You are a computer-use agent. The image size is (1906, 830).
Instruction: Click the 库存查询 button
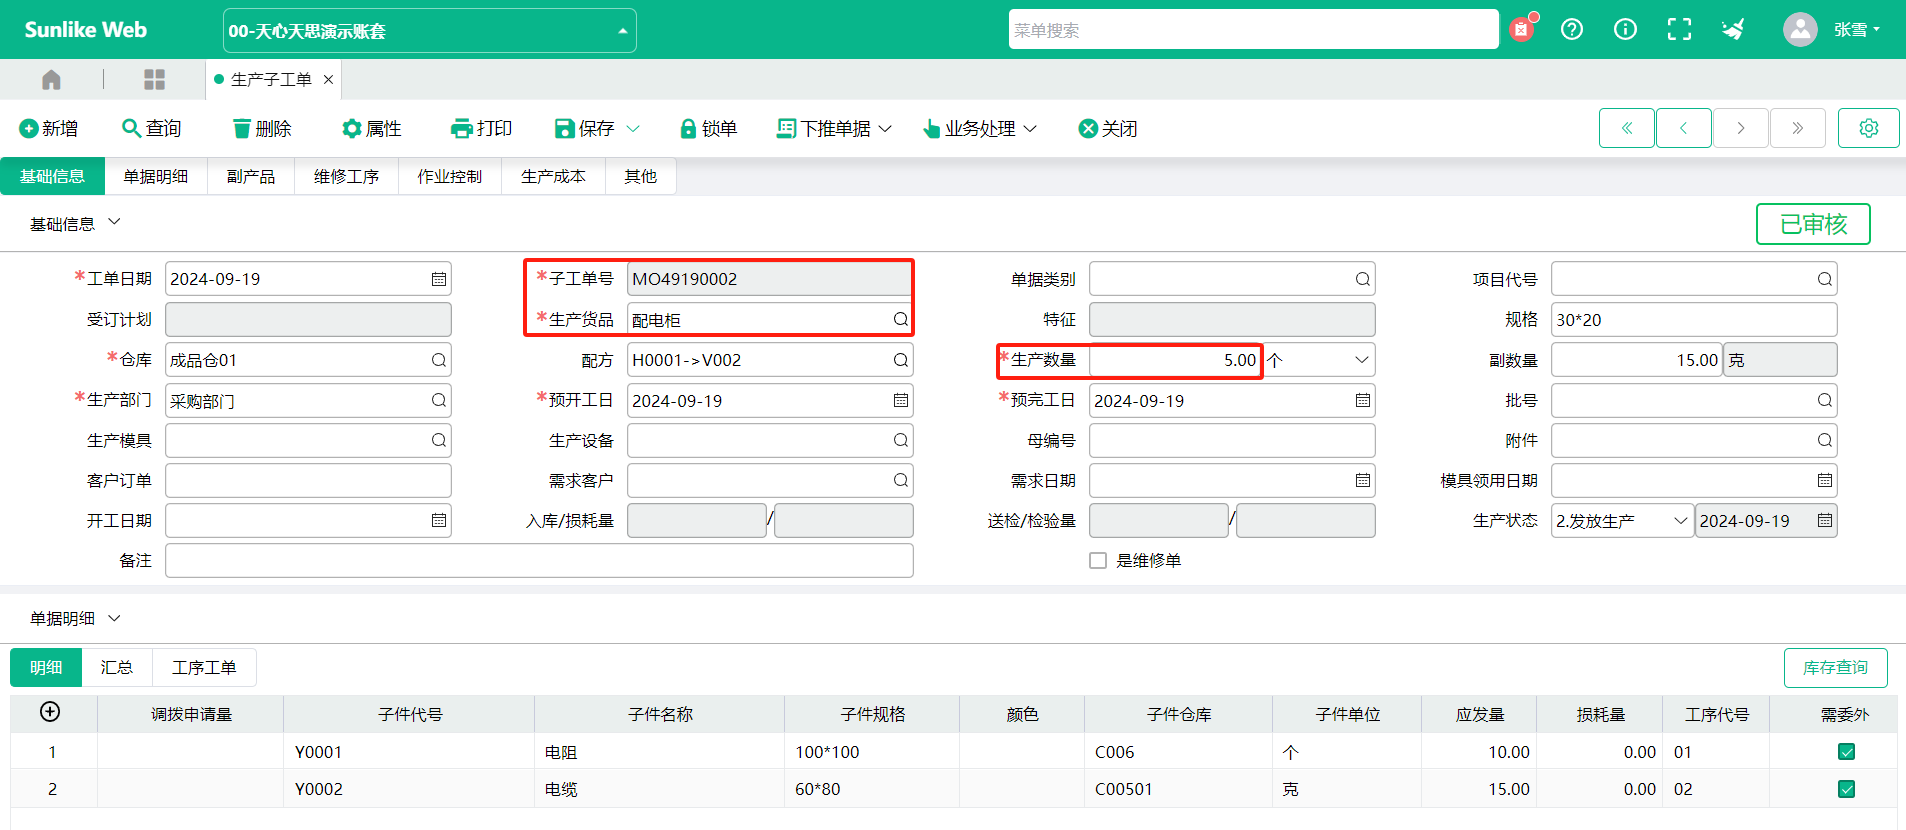click(x=1835, y=667)
